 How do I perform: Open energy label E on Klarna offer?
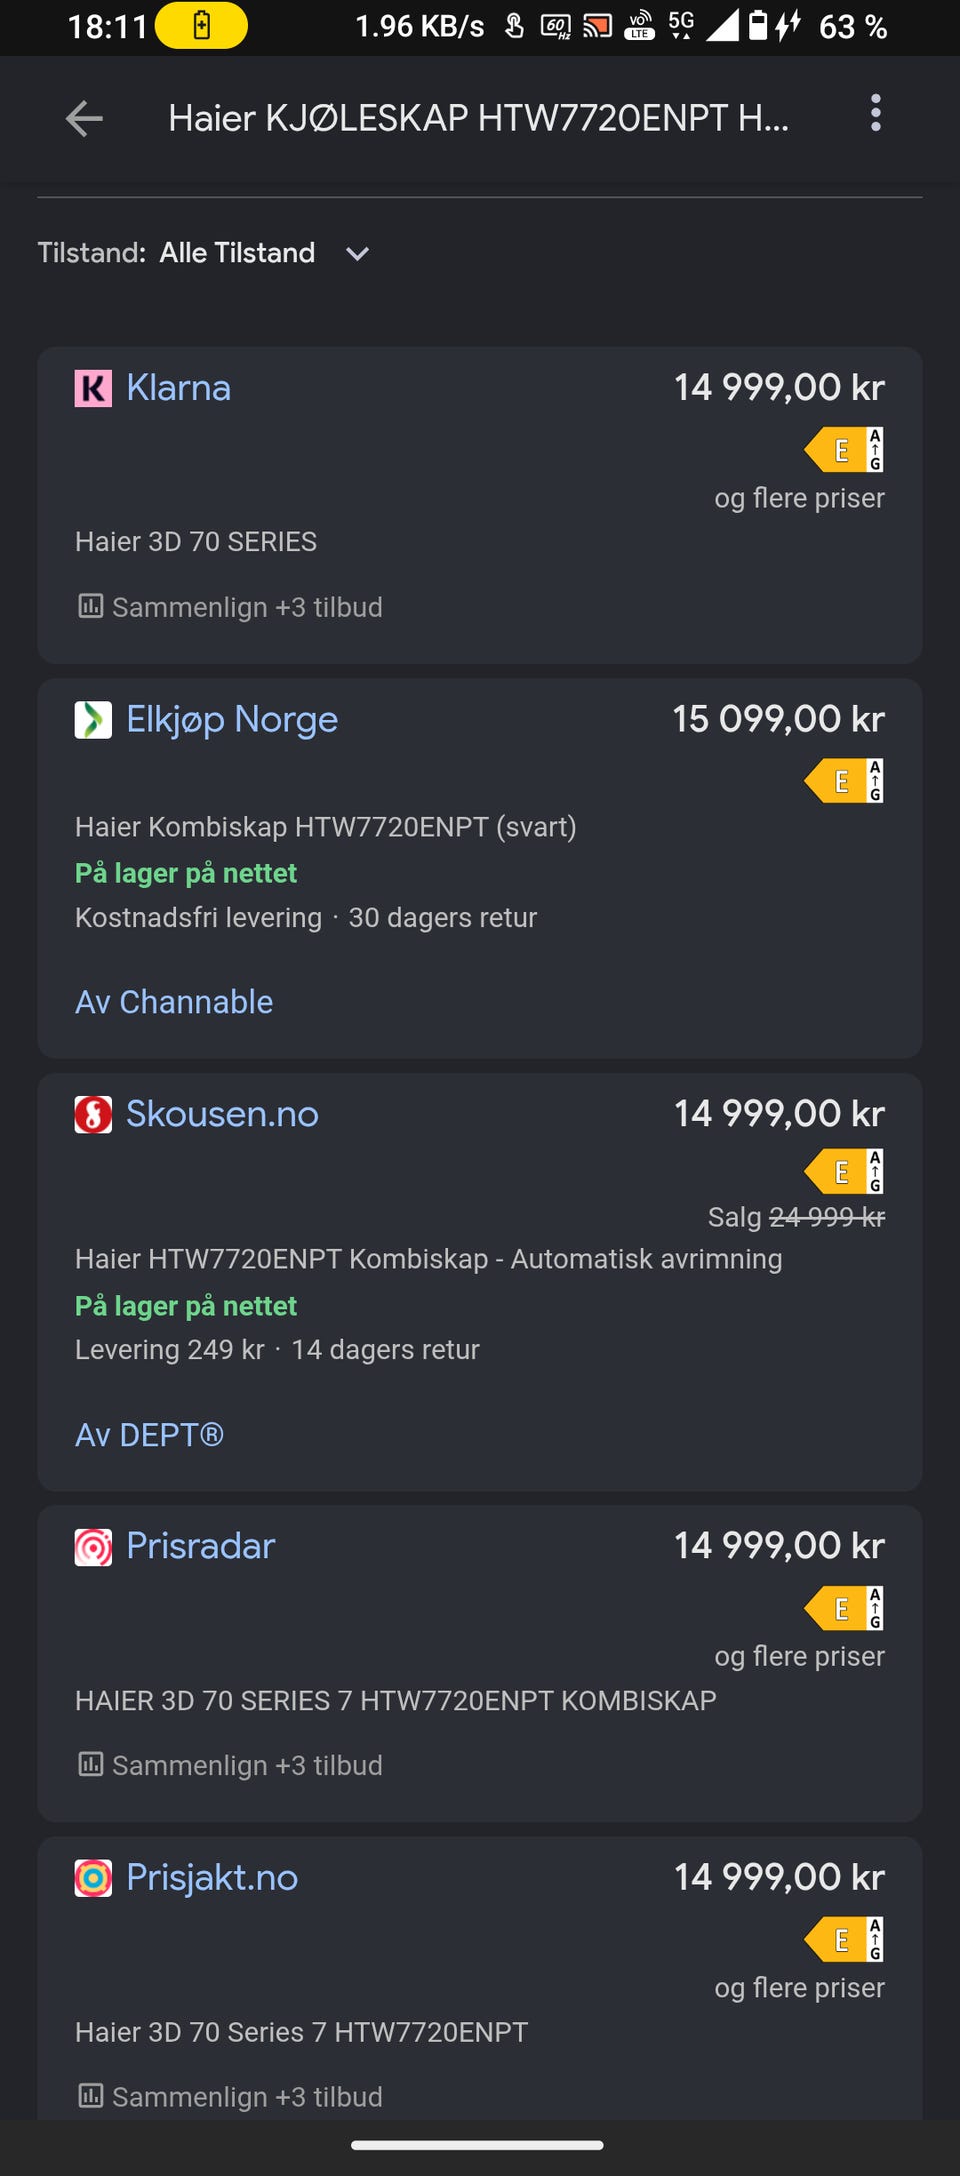pyautogui.click(x=844, y=450)
